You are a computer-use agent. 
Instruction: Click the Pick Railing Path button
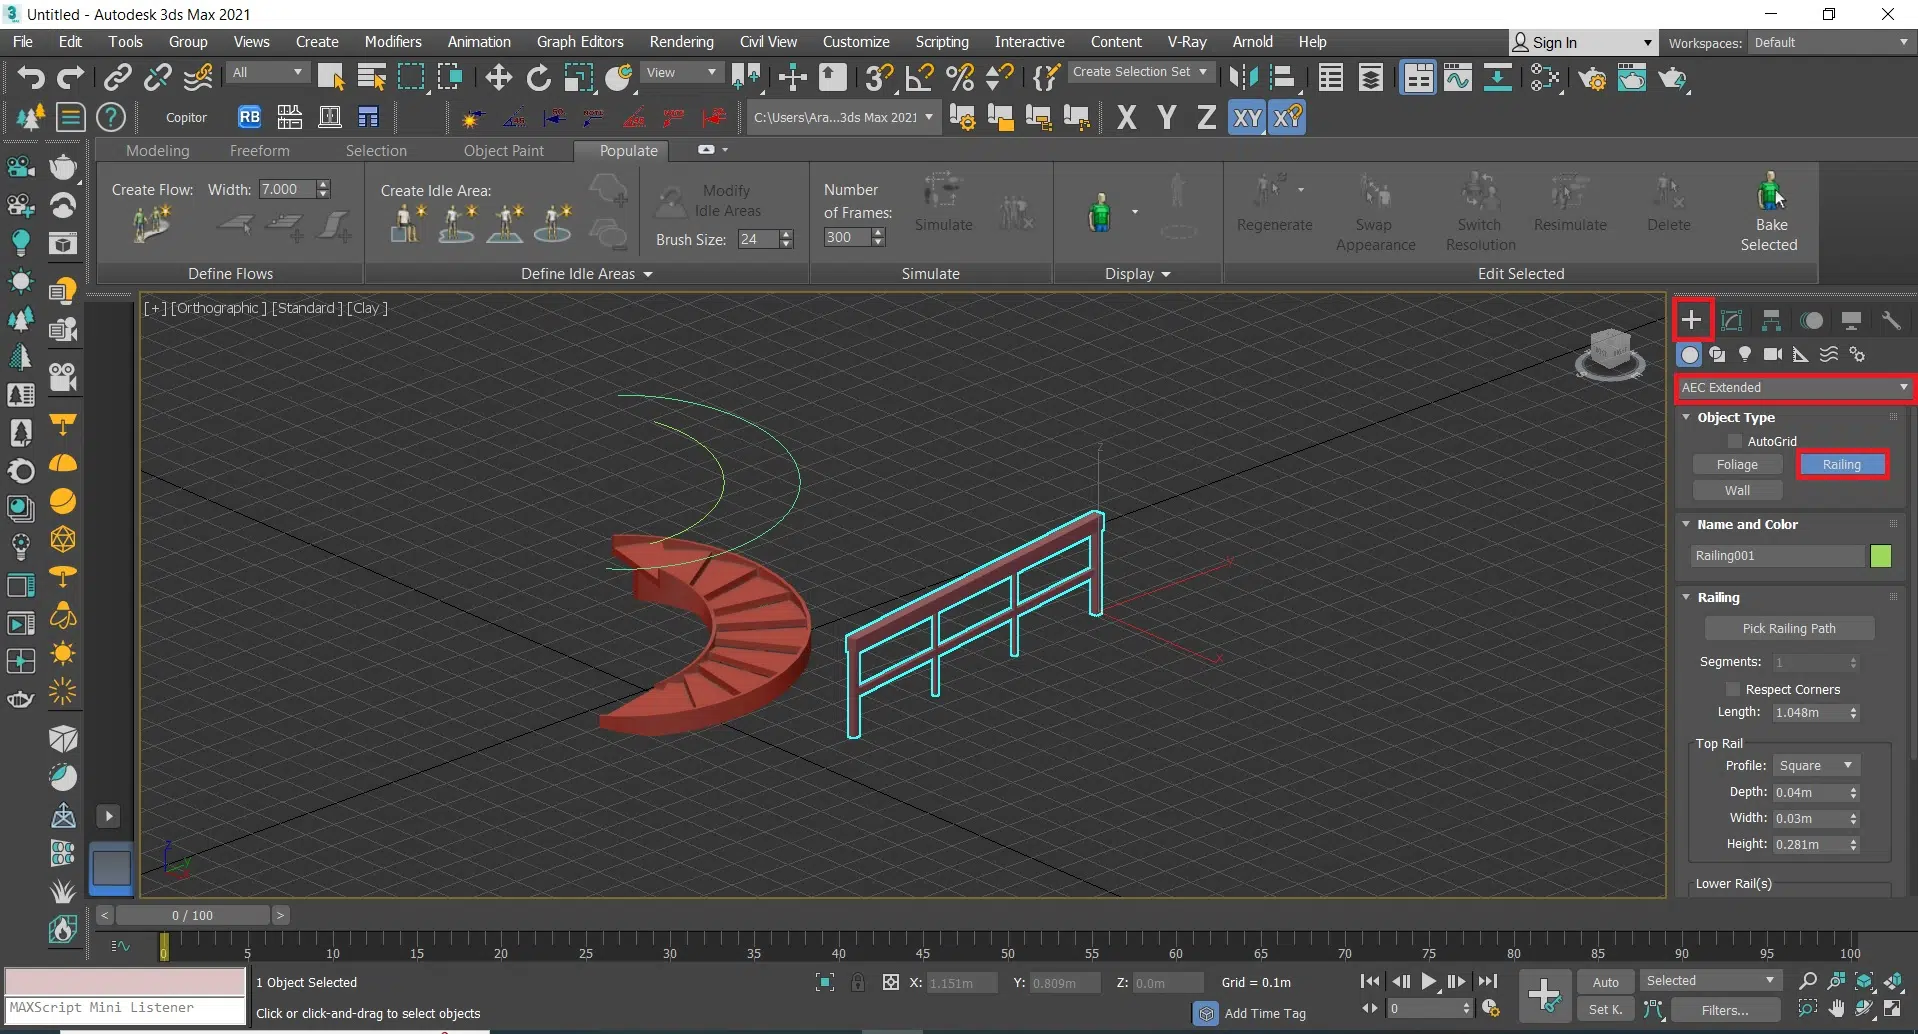pos(1788,629)
